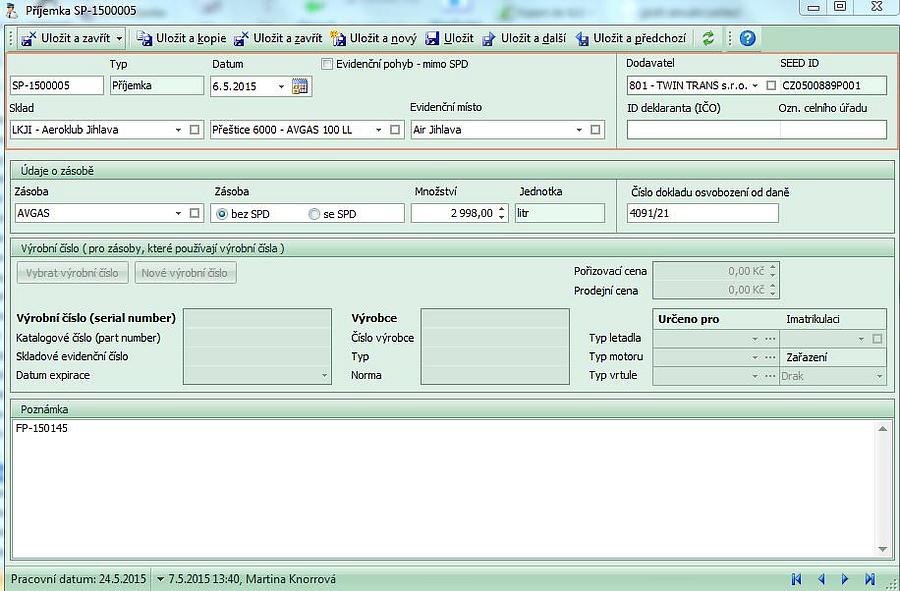900x591 pixels.
Task: Open the Evidenční místo Air Jihlava dropdown
Action: click(579, 130)
